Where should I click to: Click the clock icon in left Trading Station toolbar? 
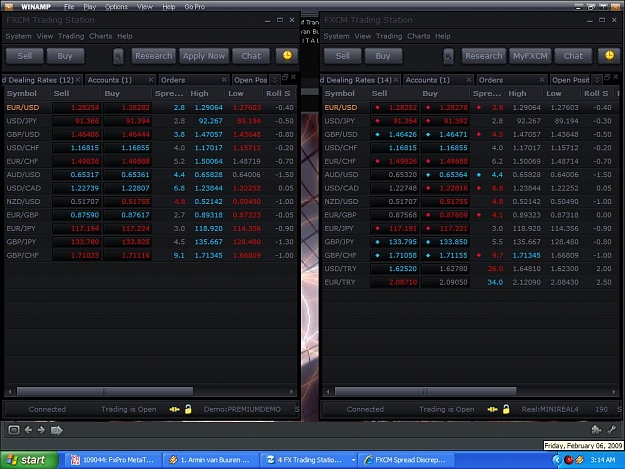coord(287,56)
